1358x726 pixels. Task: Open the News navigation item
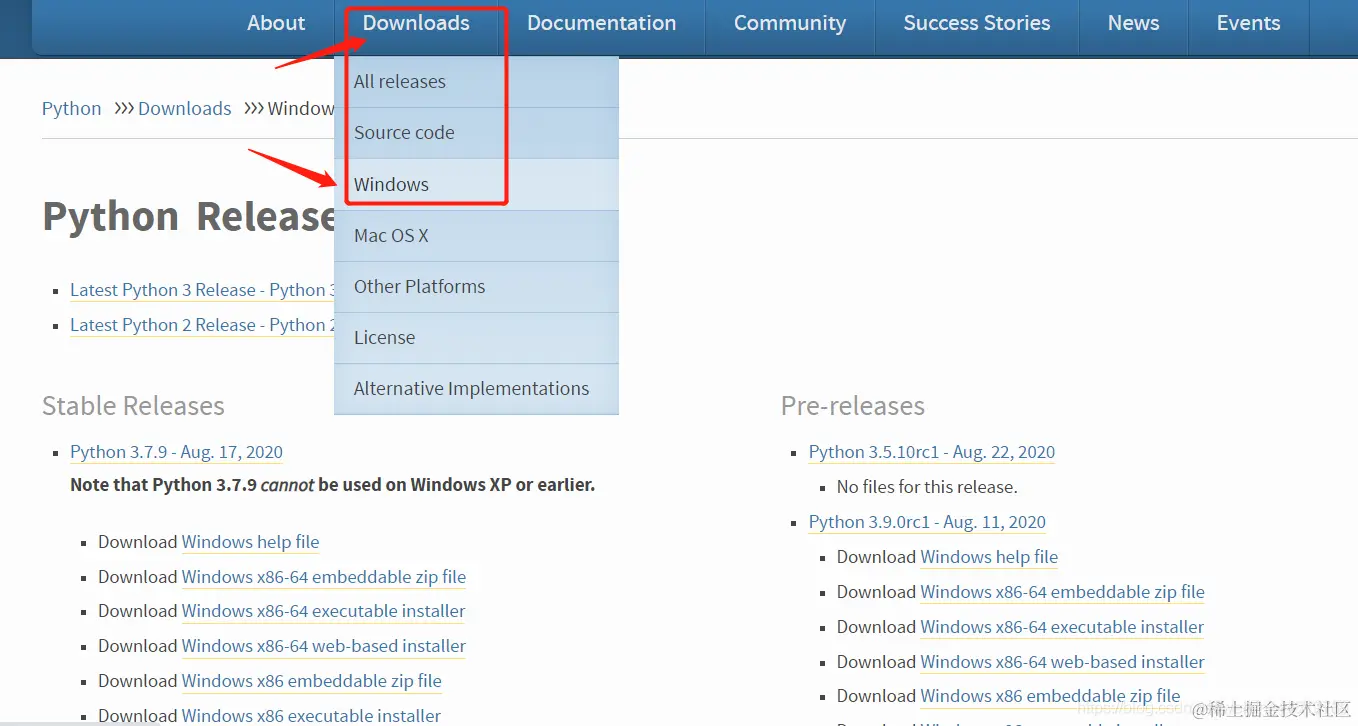(1133, 23)
